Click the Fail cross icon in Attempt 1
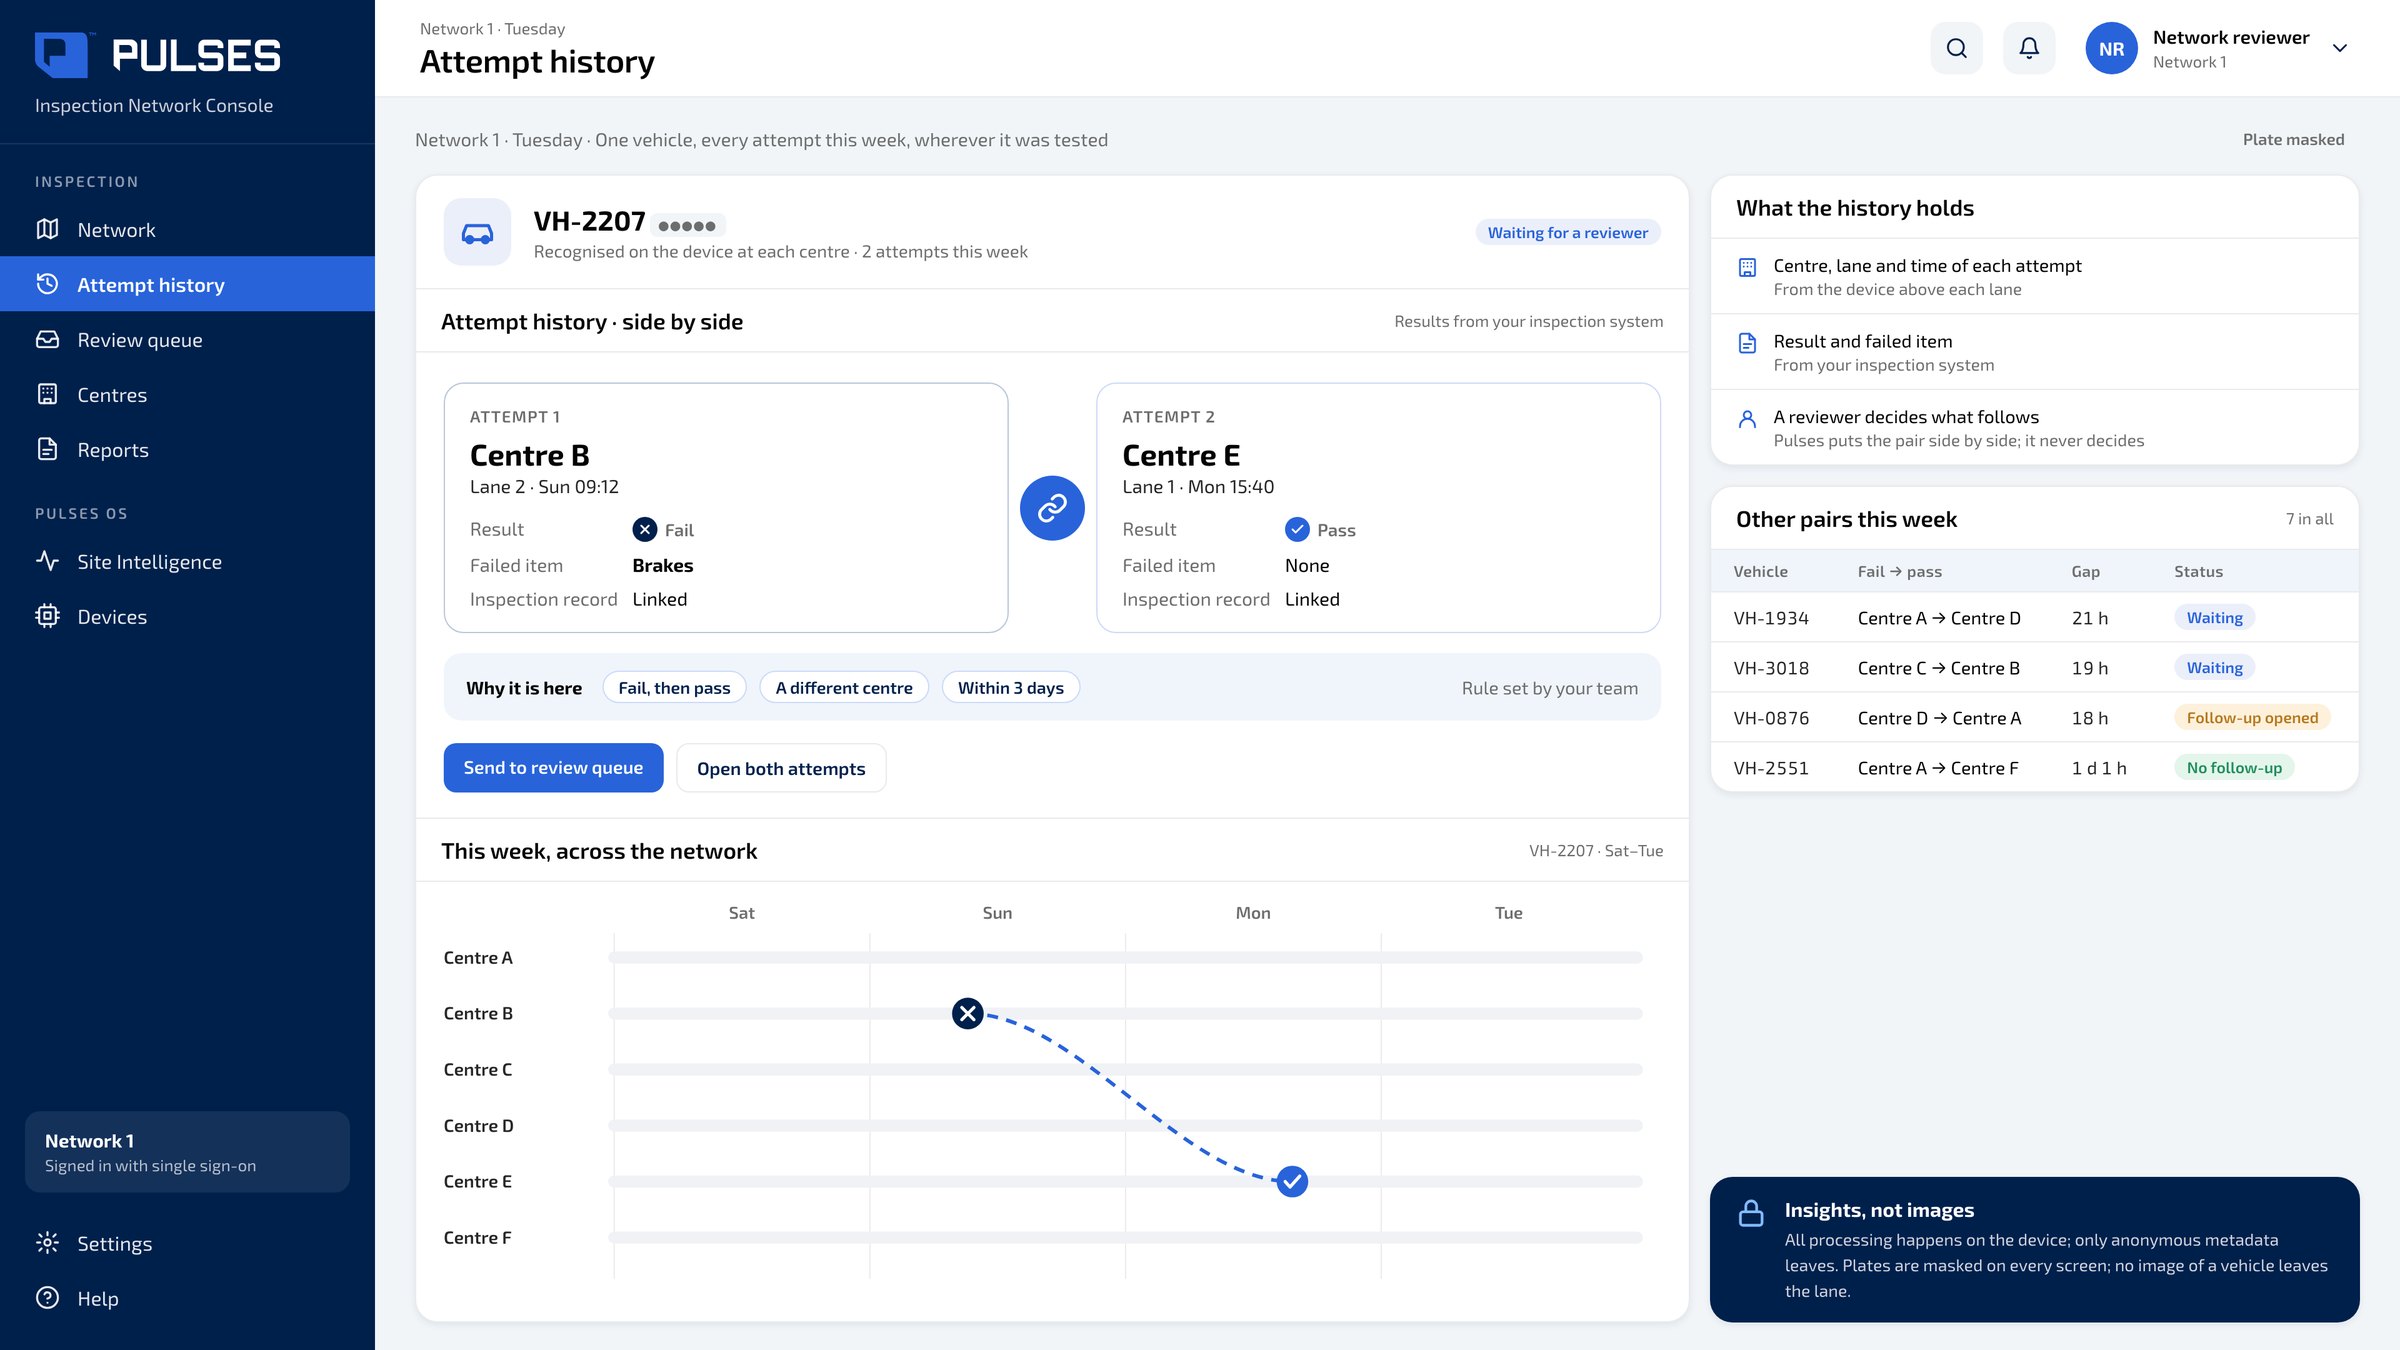This screenshot has height=1350, width=2400. [645, 529]
